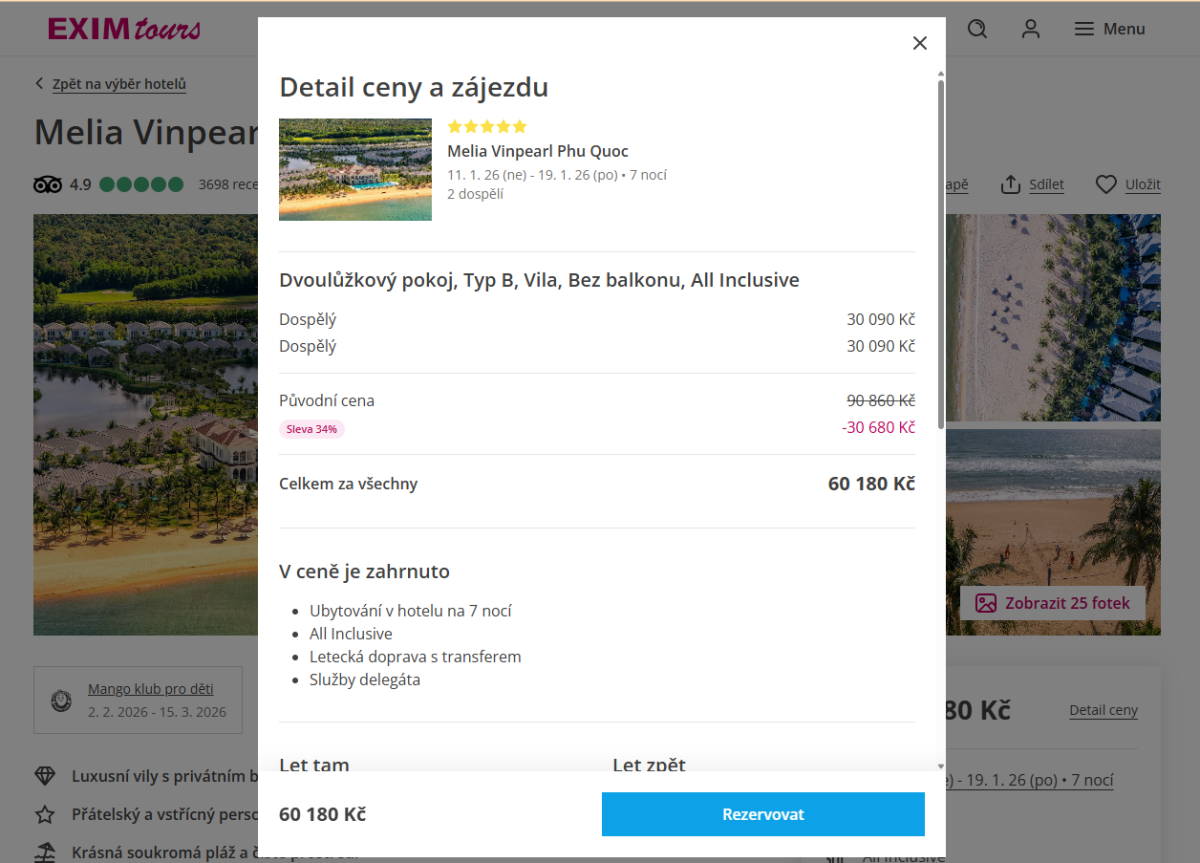Click the Sdílet share icon
Viewport: 1200px width, 863px height.
[x=1011, y=185]
